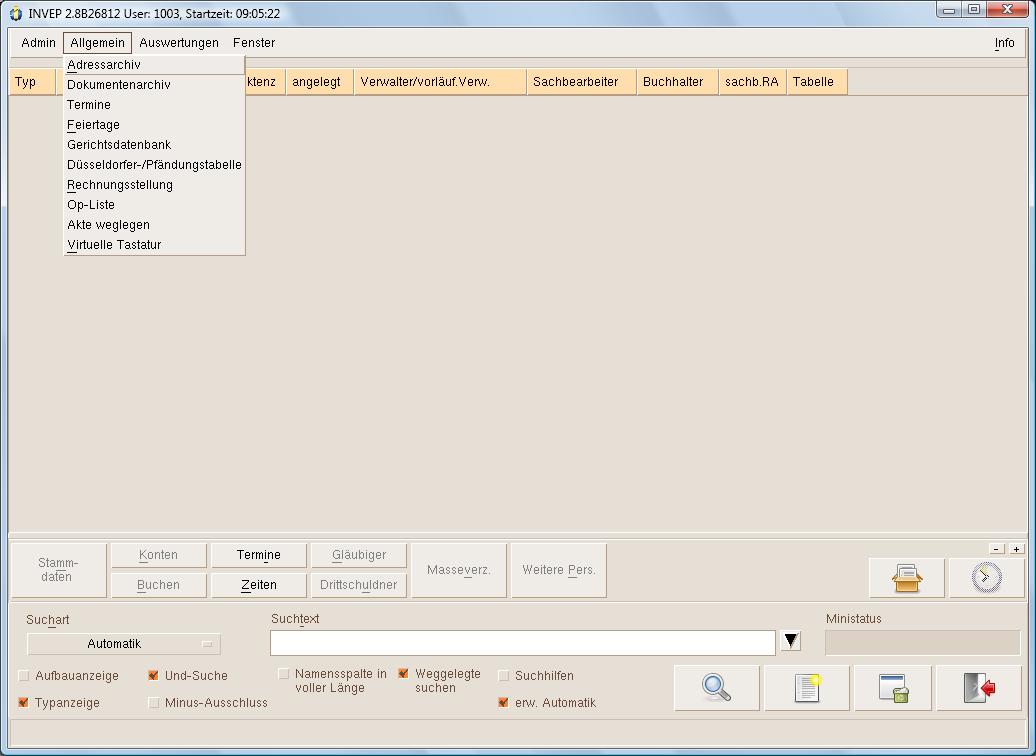This screenshot has width=1036, height=756.
Task: Click the Buchhalter column header
Action: click(677, 82)
